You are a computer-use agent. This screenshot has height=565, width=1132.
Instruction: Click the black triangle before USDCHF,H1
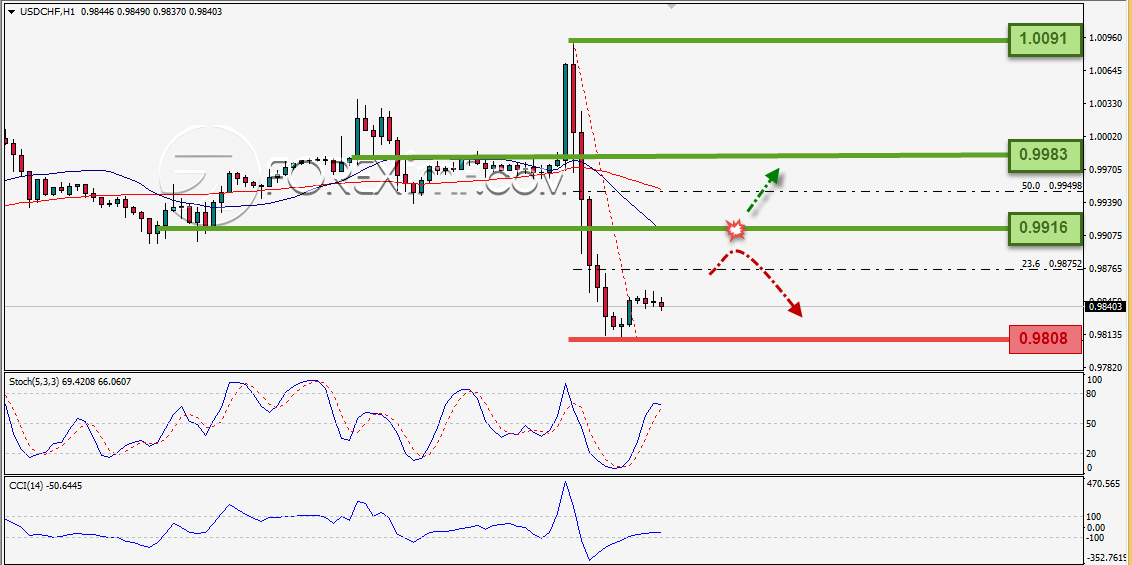[x=11, y=12]
